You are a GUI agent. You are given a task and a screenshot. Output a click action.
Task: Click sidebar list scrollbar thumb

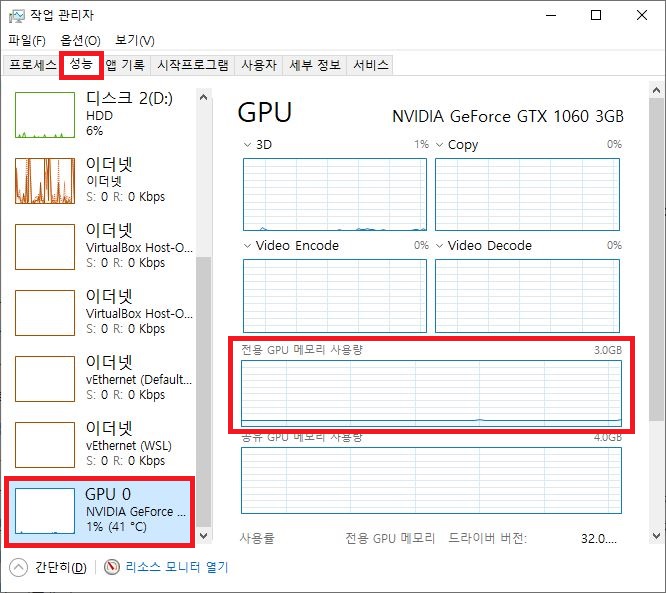click(203, 392)
